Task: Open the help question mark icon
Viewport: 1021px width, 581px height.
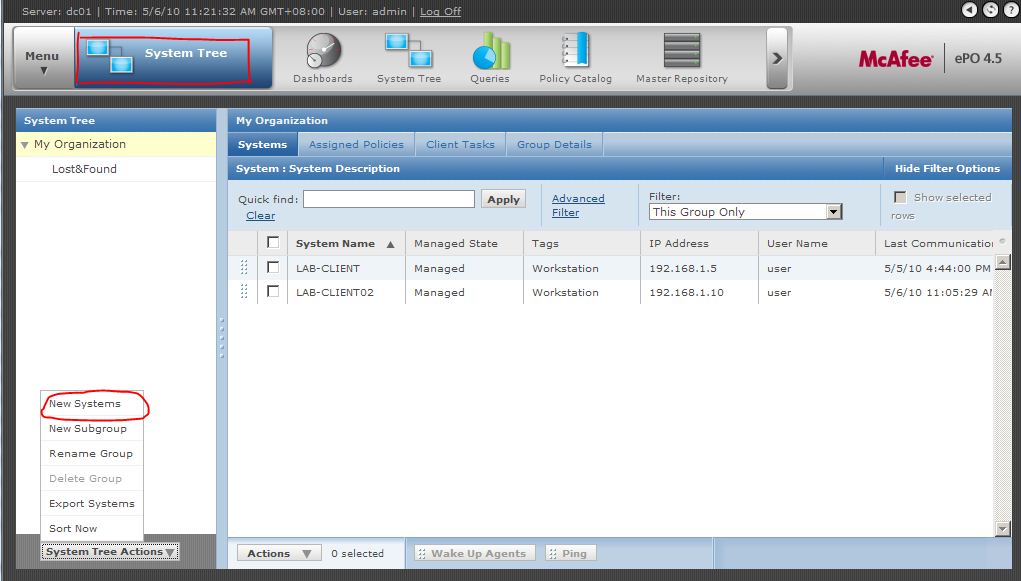Action: [1011, 8]
